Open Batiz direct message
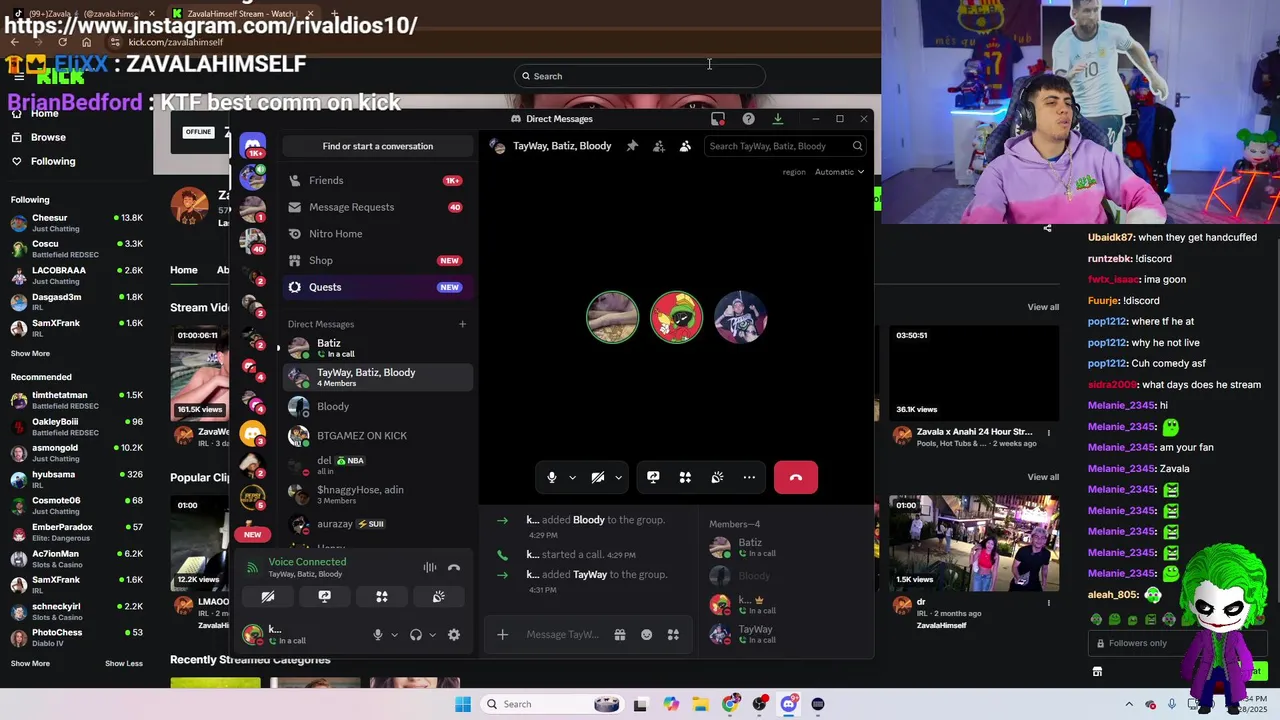 377,348
